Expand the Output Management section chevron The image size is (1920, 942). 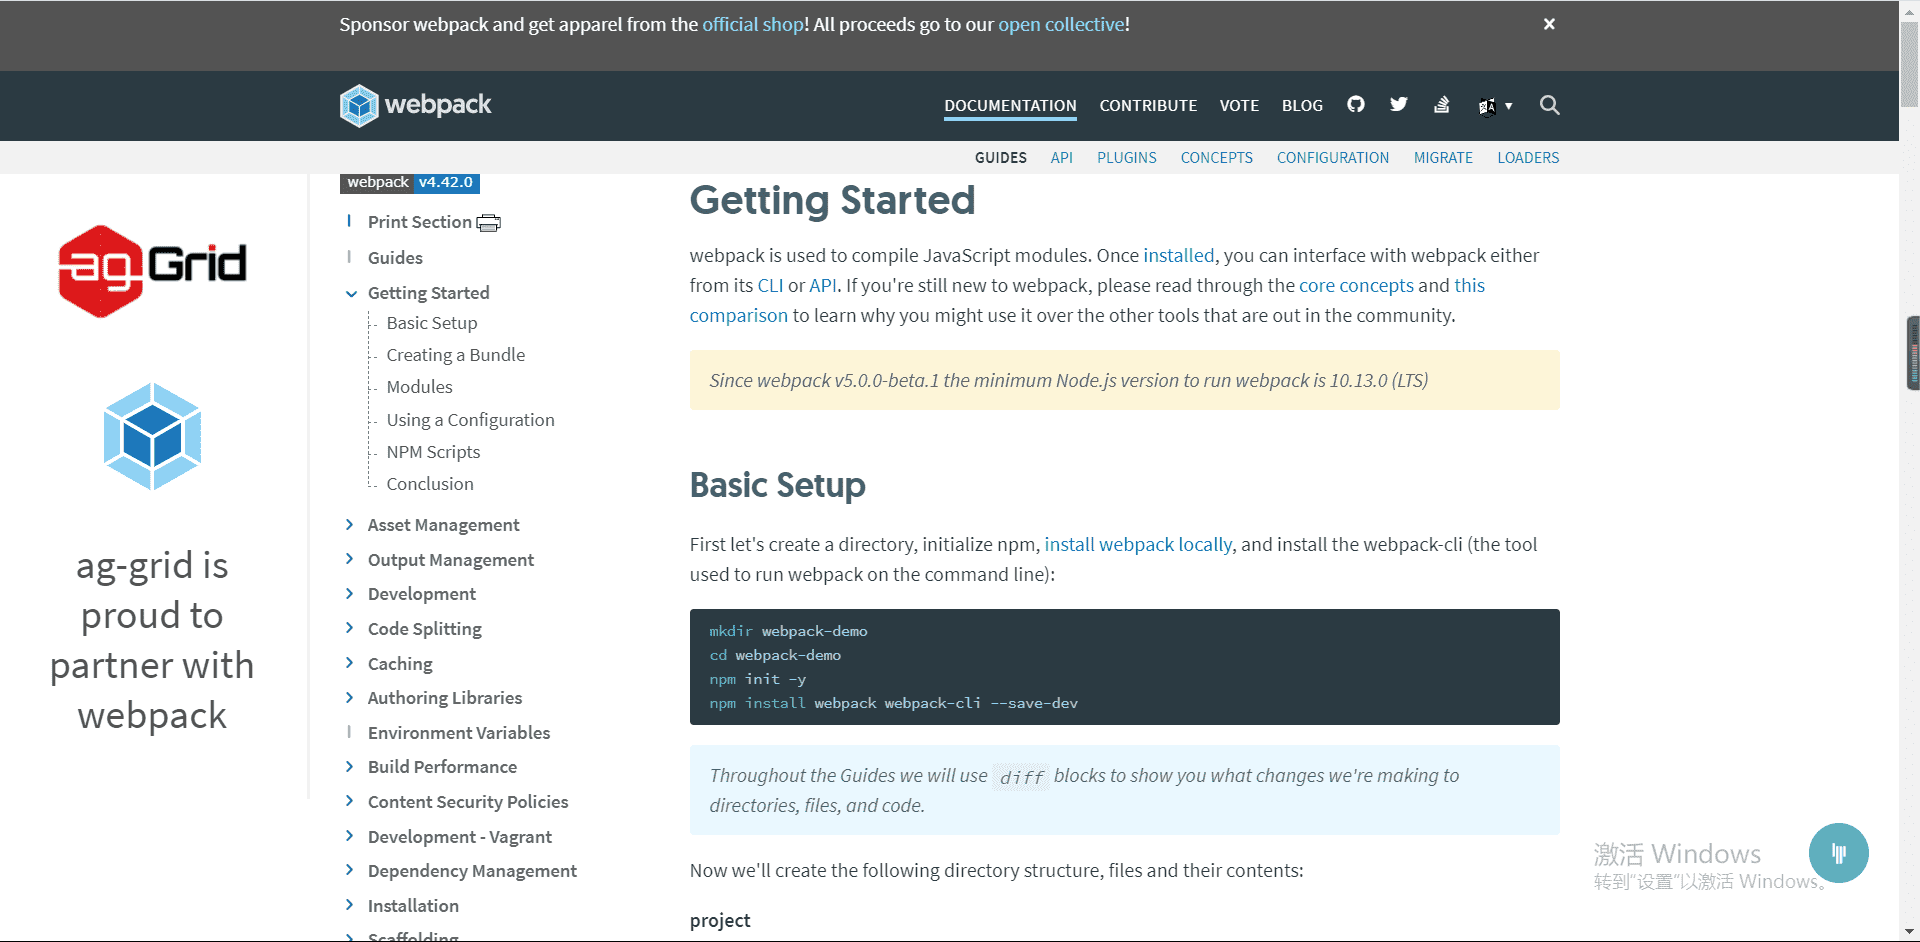click(x=349, y=559)
